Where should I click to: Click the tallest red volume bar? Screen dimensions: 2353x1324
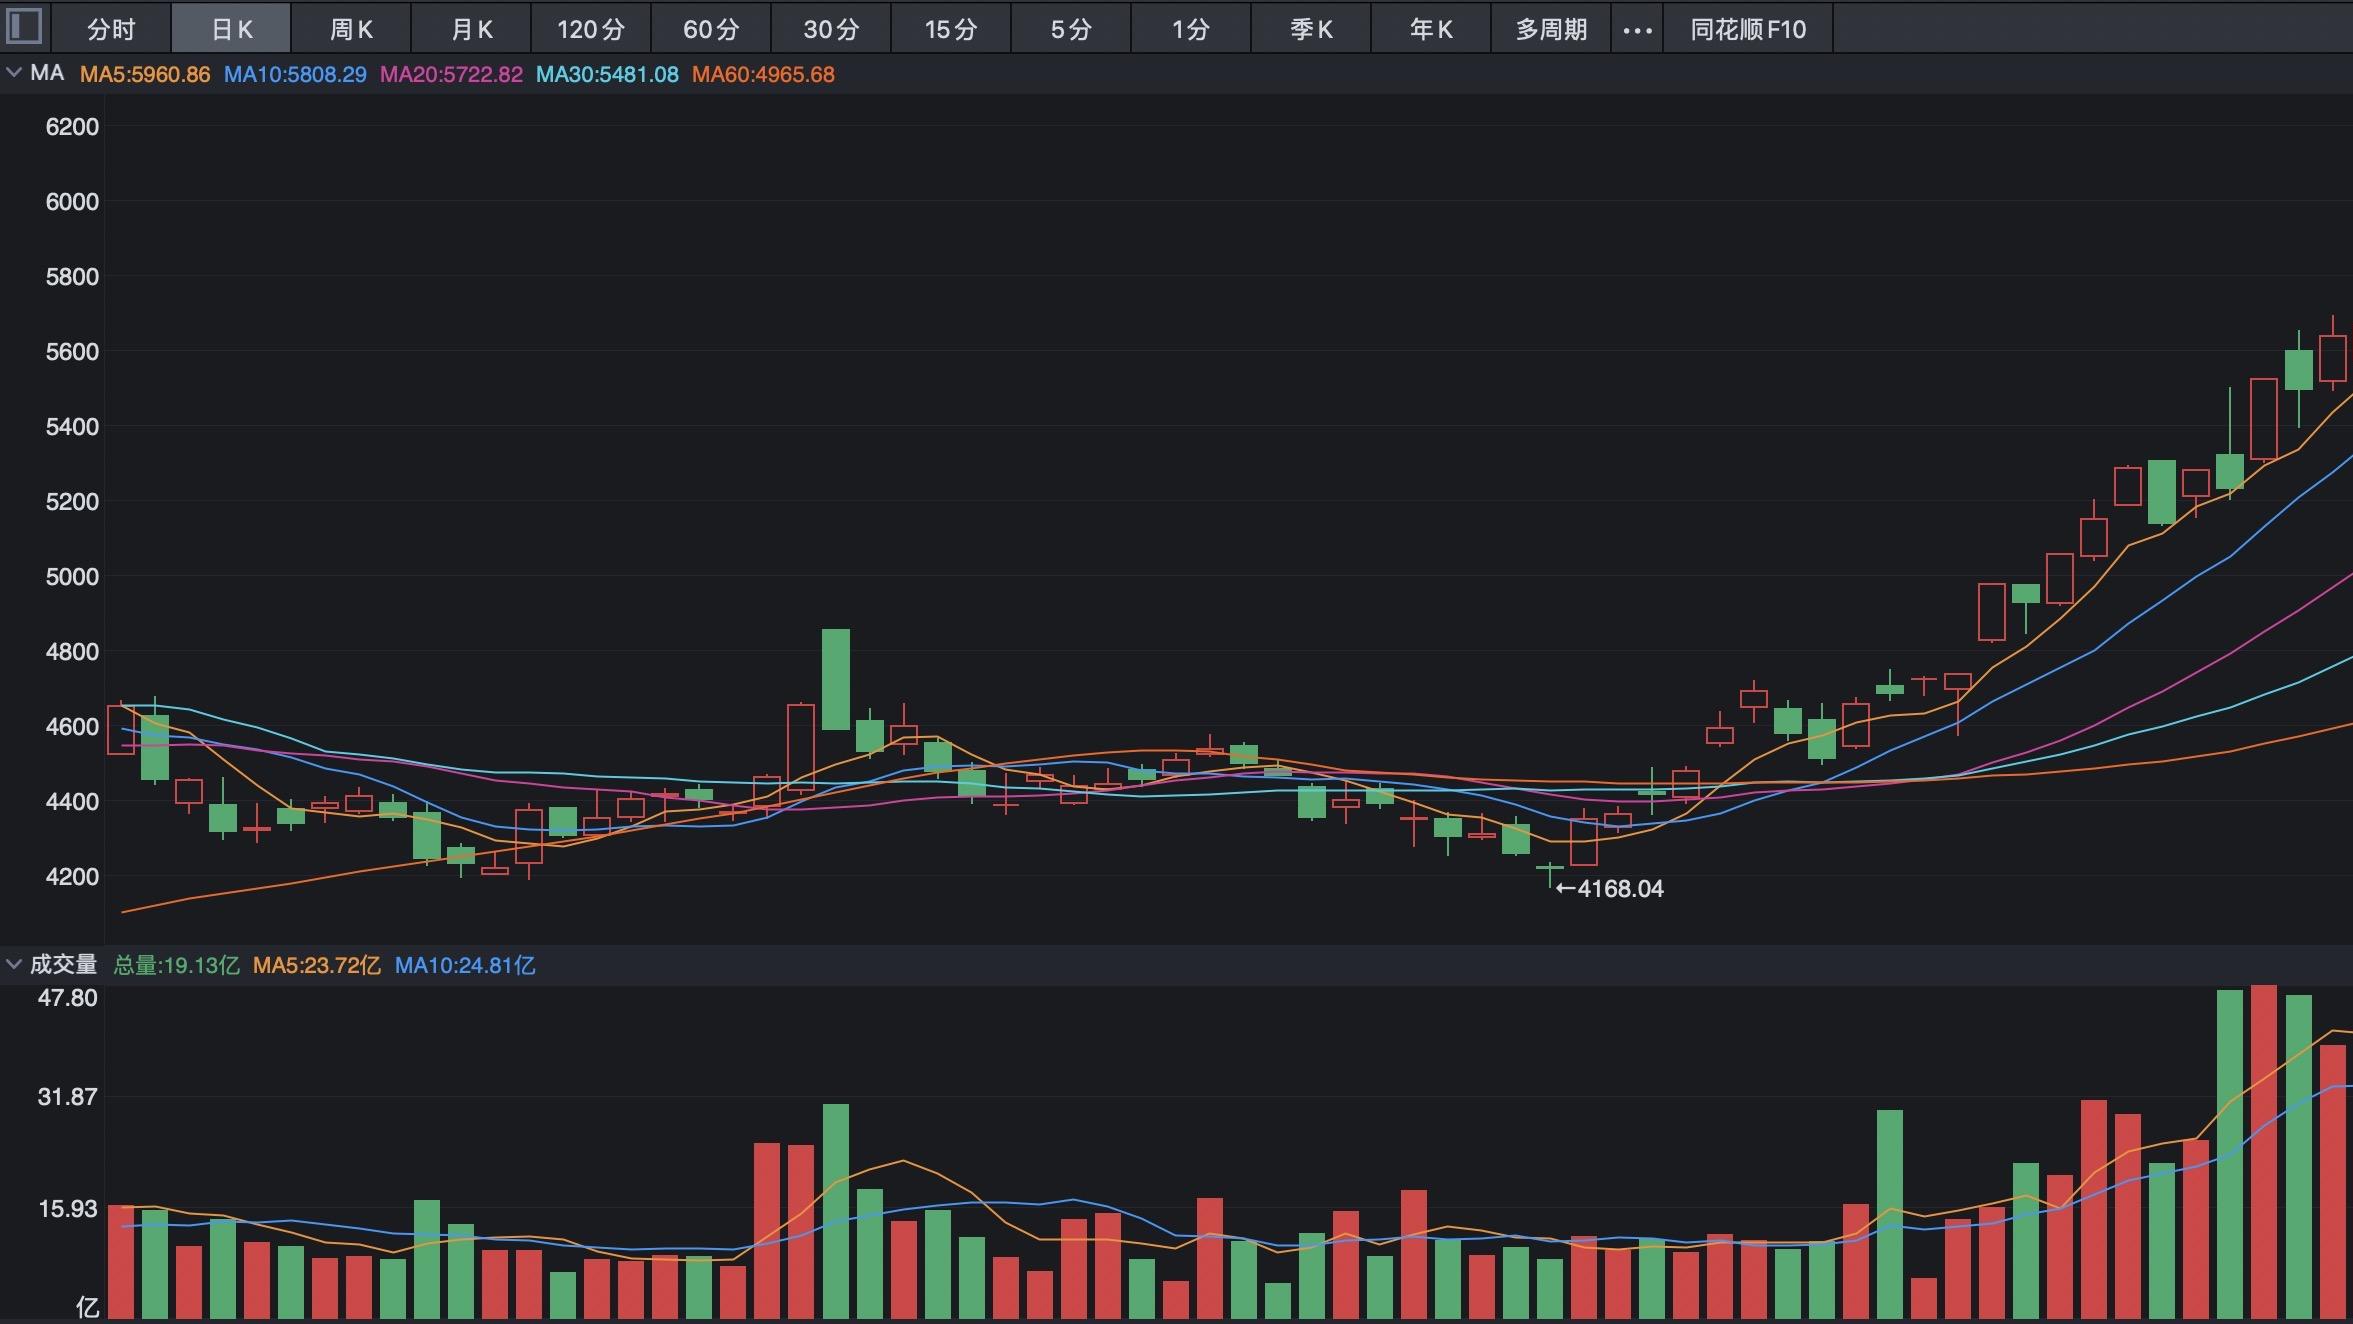coord(2264,1151)
